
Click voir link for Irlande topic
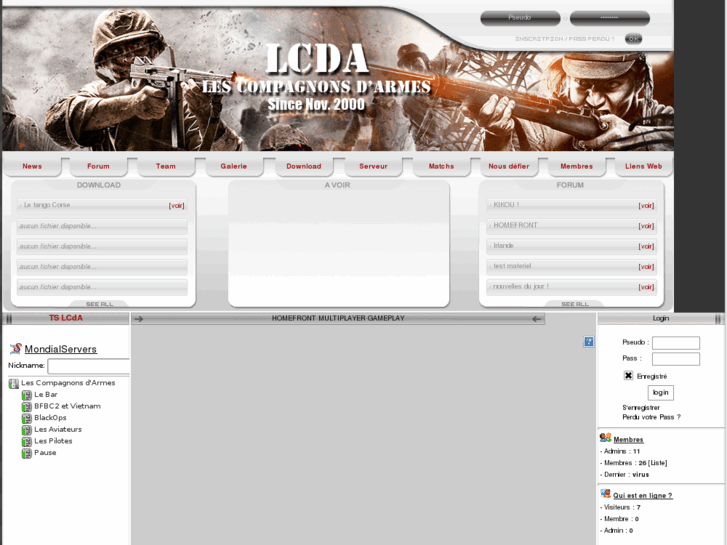pyautogui.click(x=646, y=246)
